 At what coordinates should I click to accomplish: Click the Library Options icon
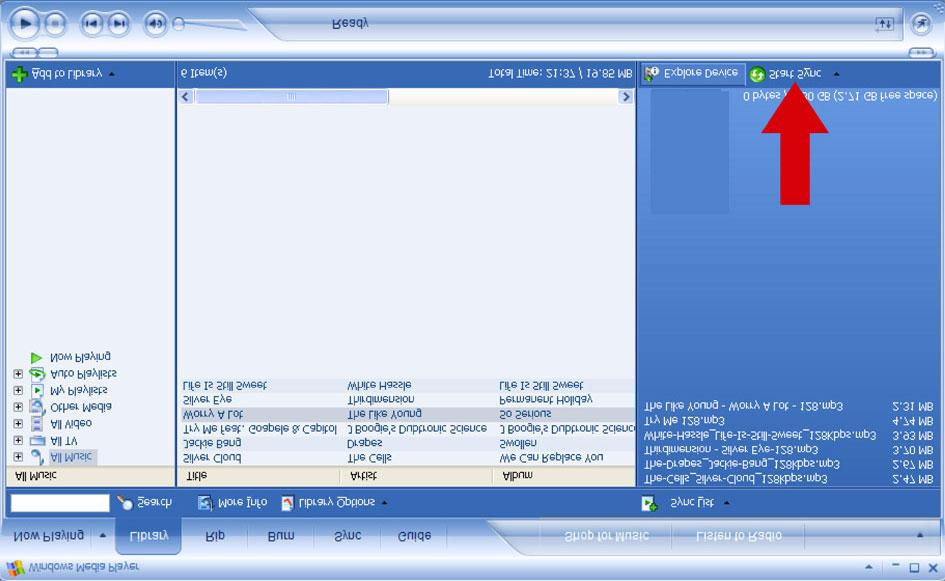(x=287, y=503)
